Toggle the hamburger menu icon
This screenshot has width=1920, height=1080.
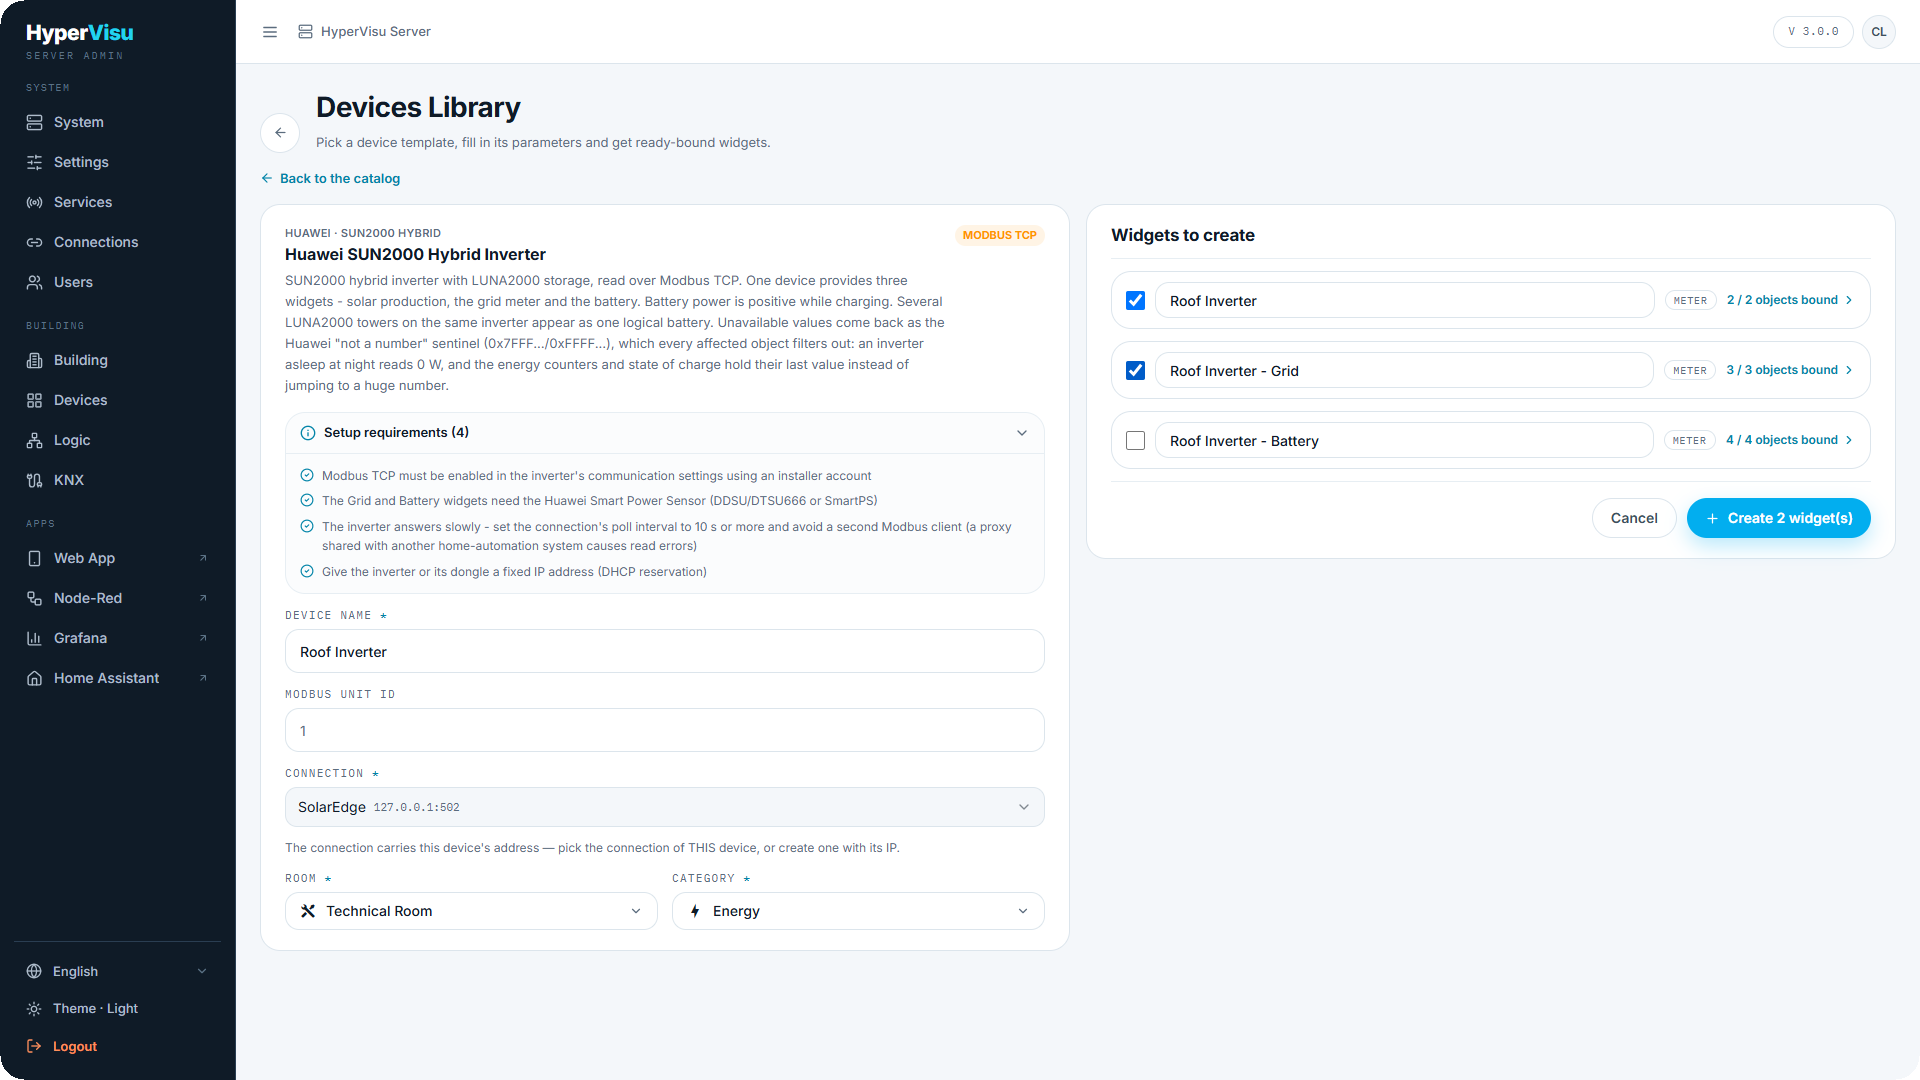[270, 32]
